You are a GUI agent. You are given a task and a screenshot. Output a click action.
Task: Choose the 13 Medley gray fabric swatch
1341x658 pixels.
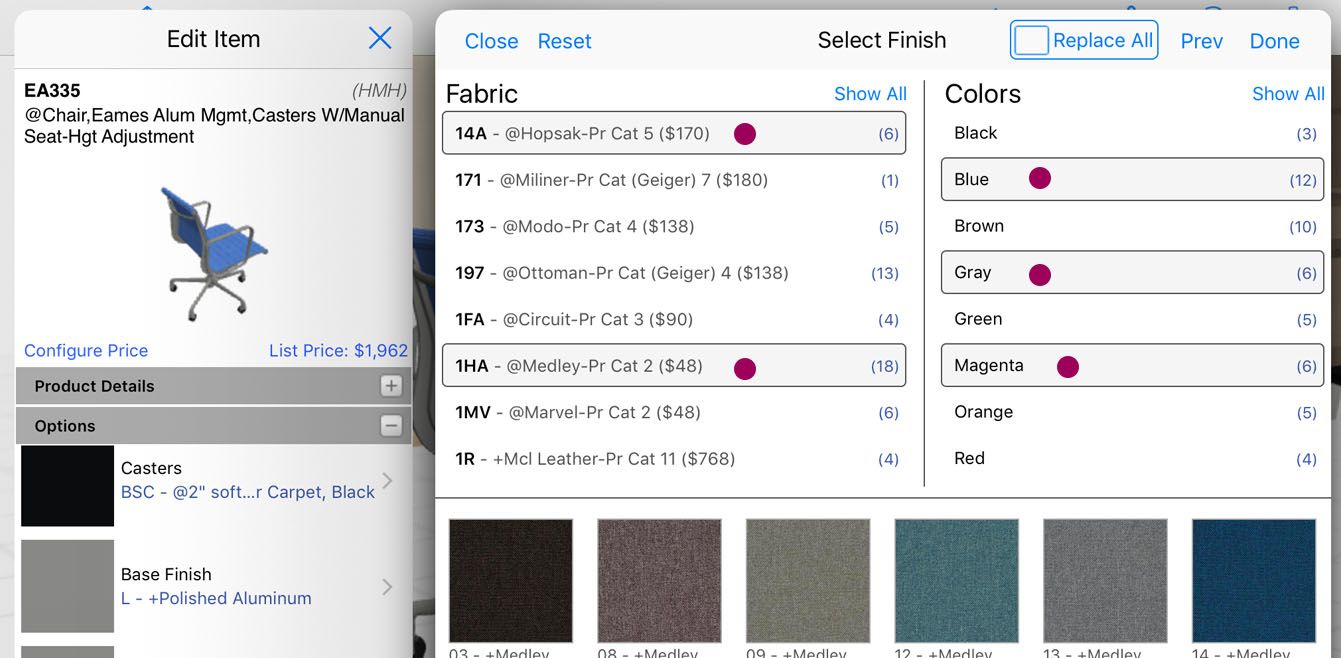coord(1105,580)
